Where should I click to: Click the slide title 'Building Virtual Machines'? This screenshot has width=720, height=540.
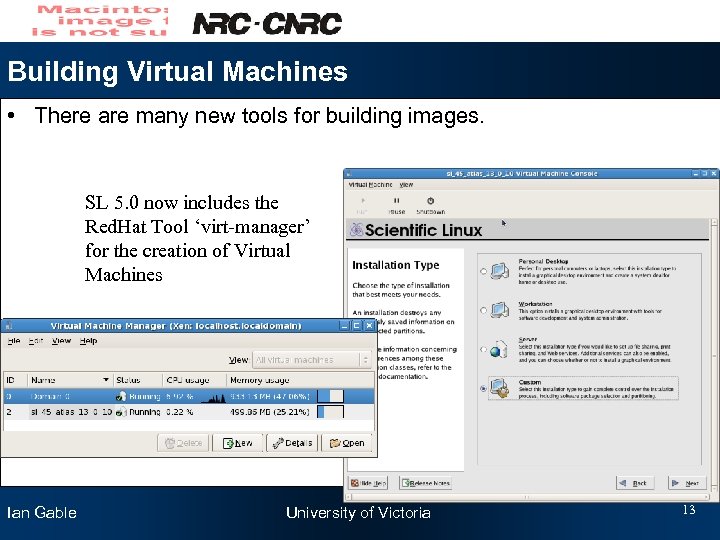pyautogui.click(x=178, y=72)
